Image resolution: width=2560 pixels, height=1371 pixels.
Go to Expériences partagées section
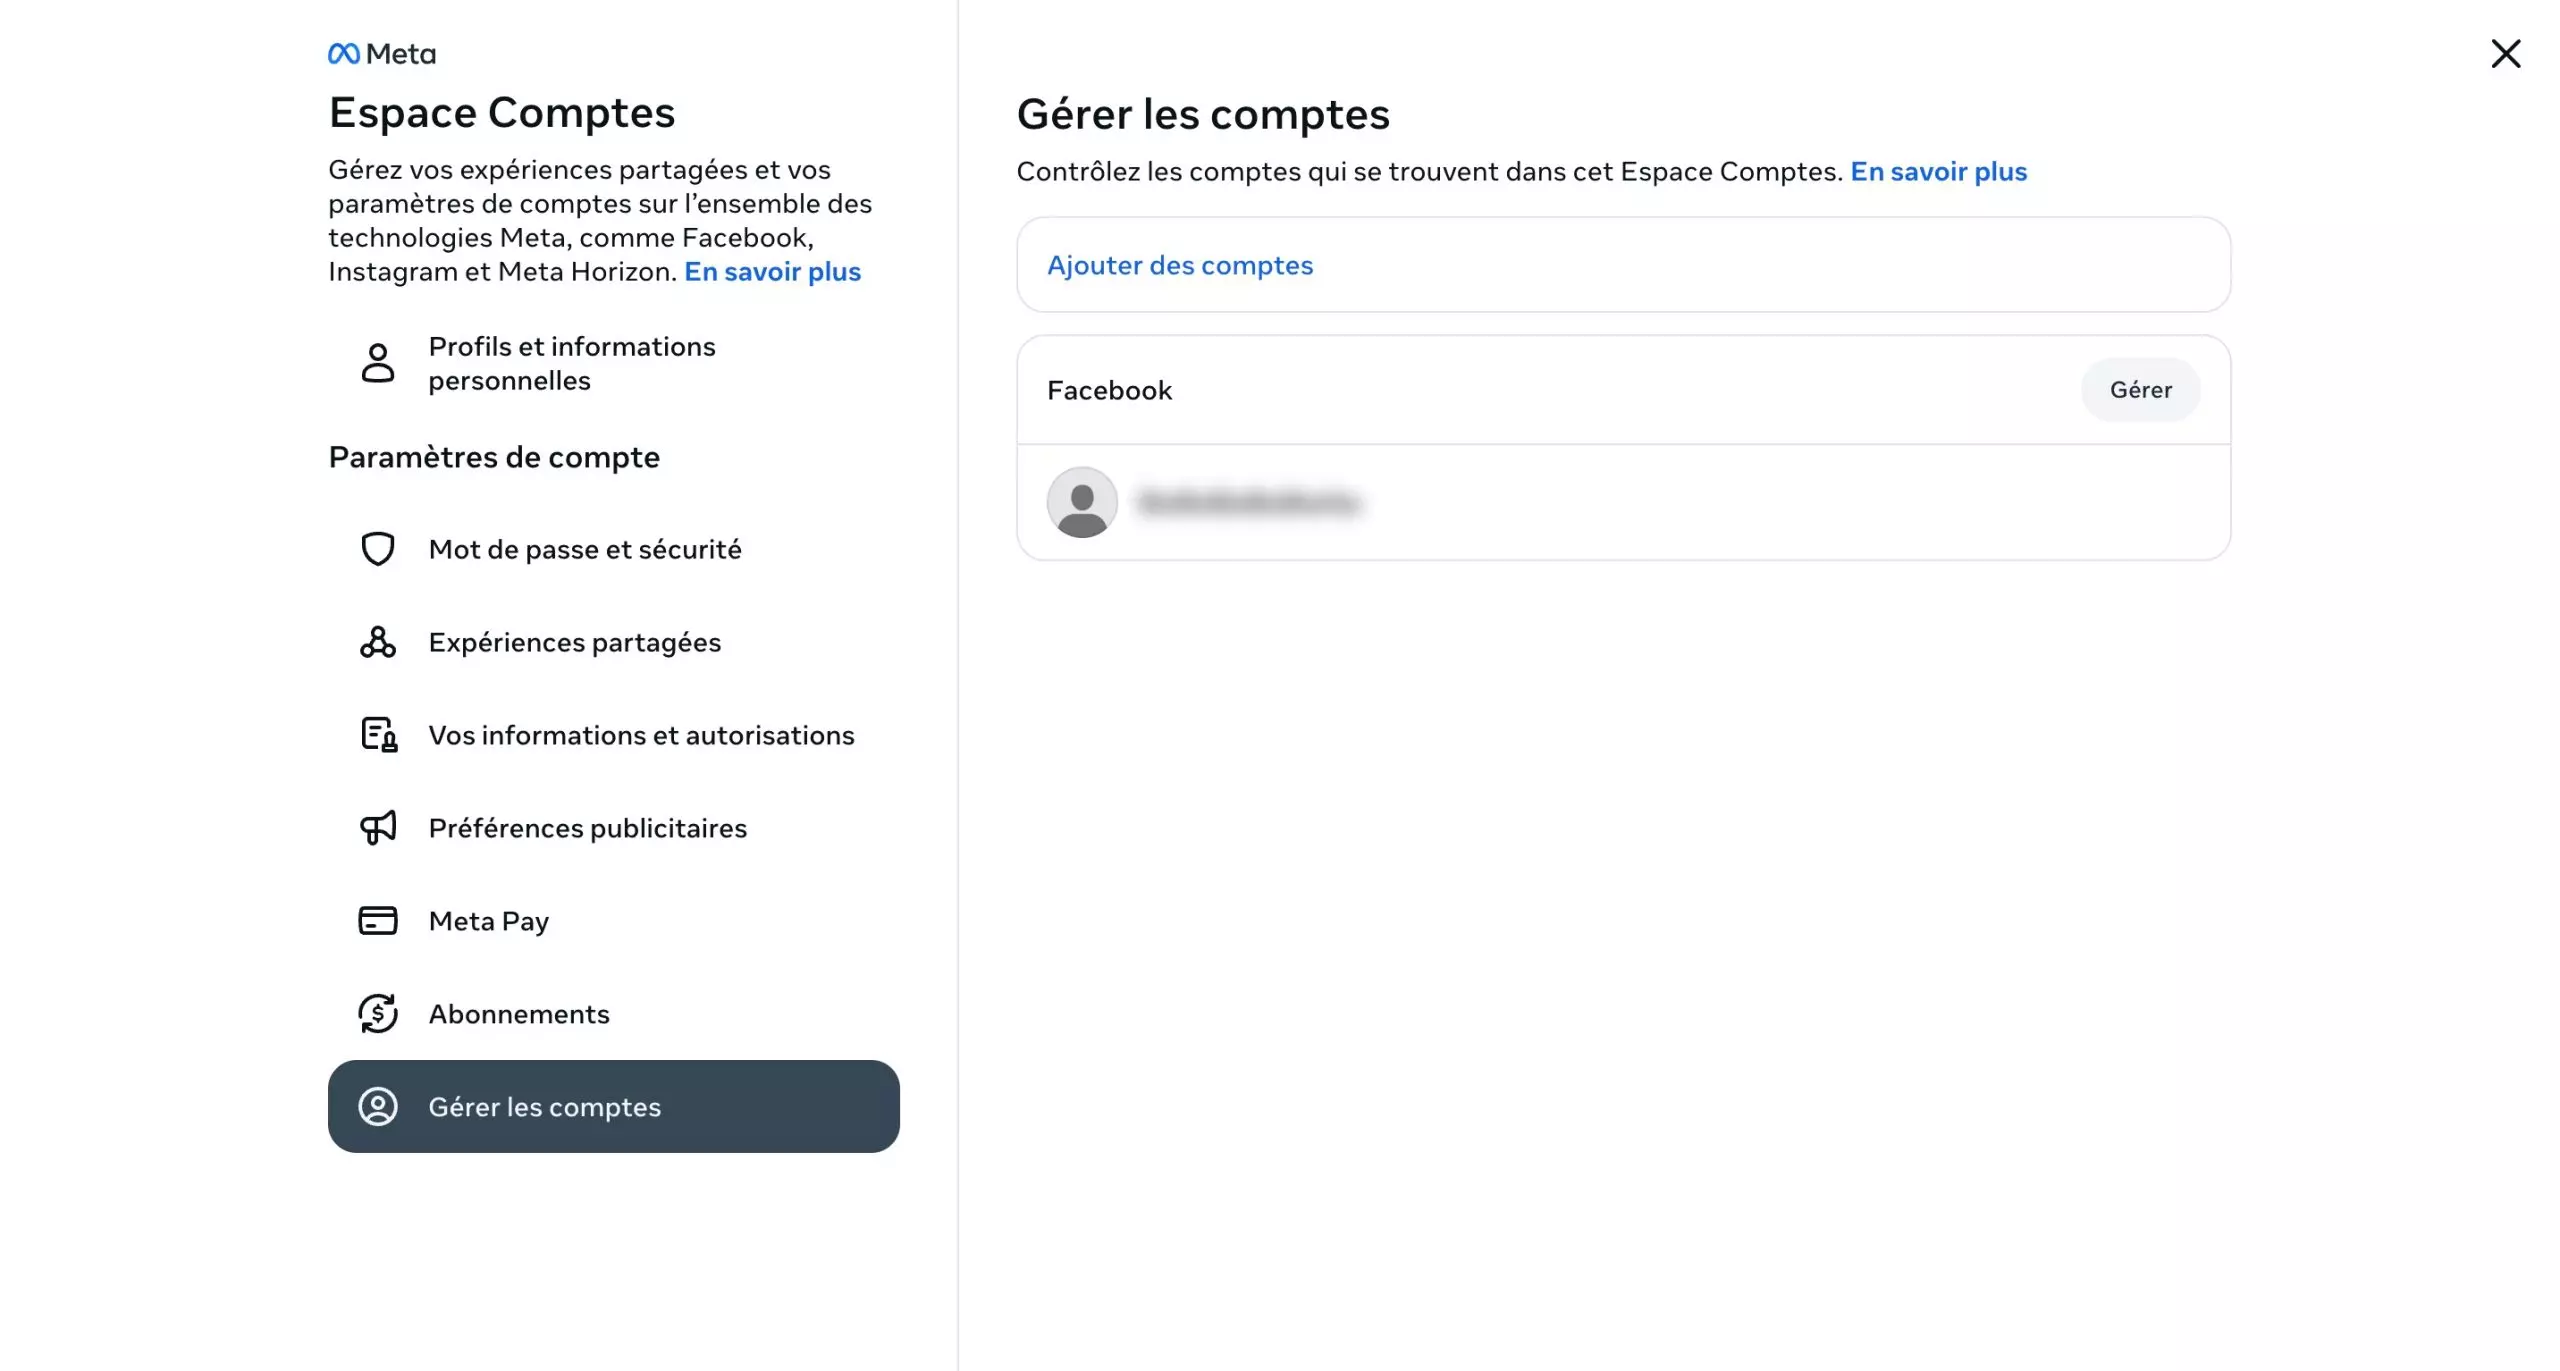point(575,642)
